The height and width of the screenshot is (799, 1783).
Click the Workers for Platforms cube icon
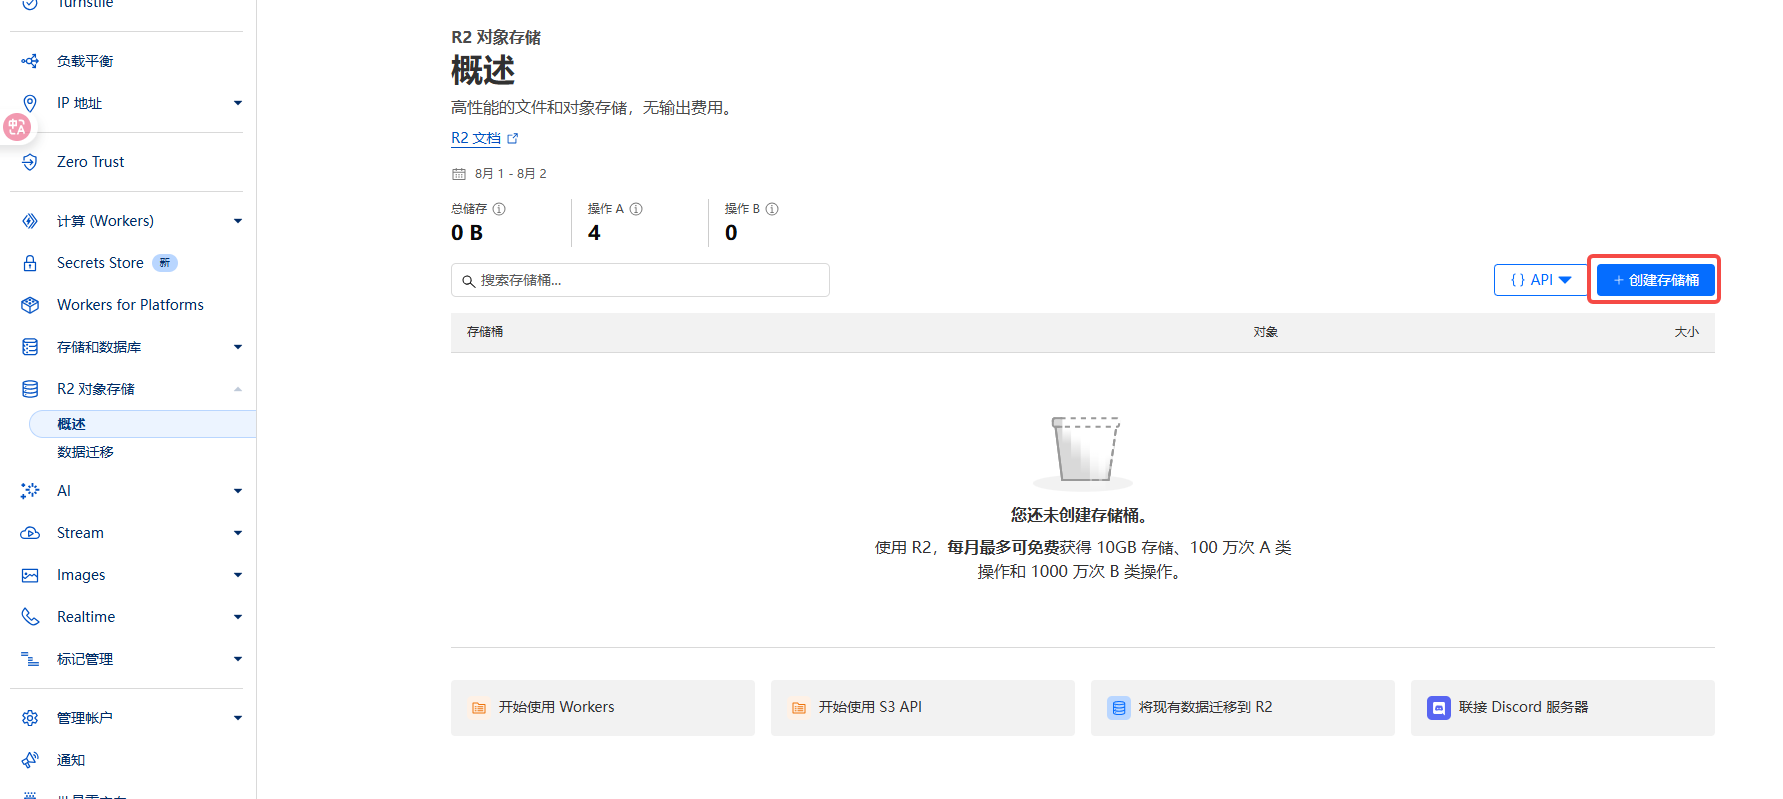(x=30, y=305)
